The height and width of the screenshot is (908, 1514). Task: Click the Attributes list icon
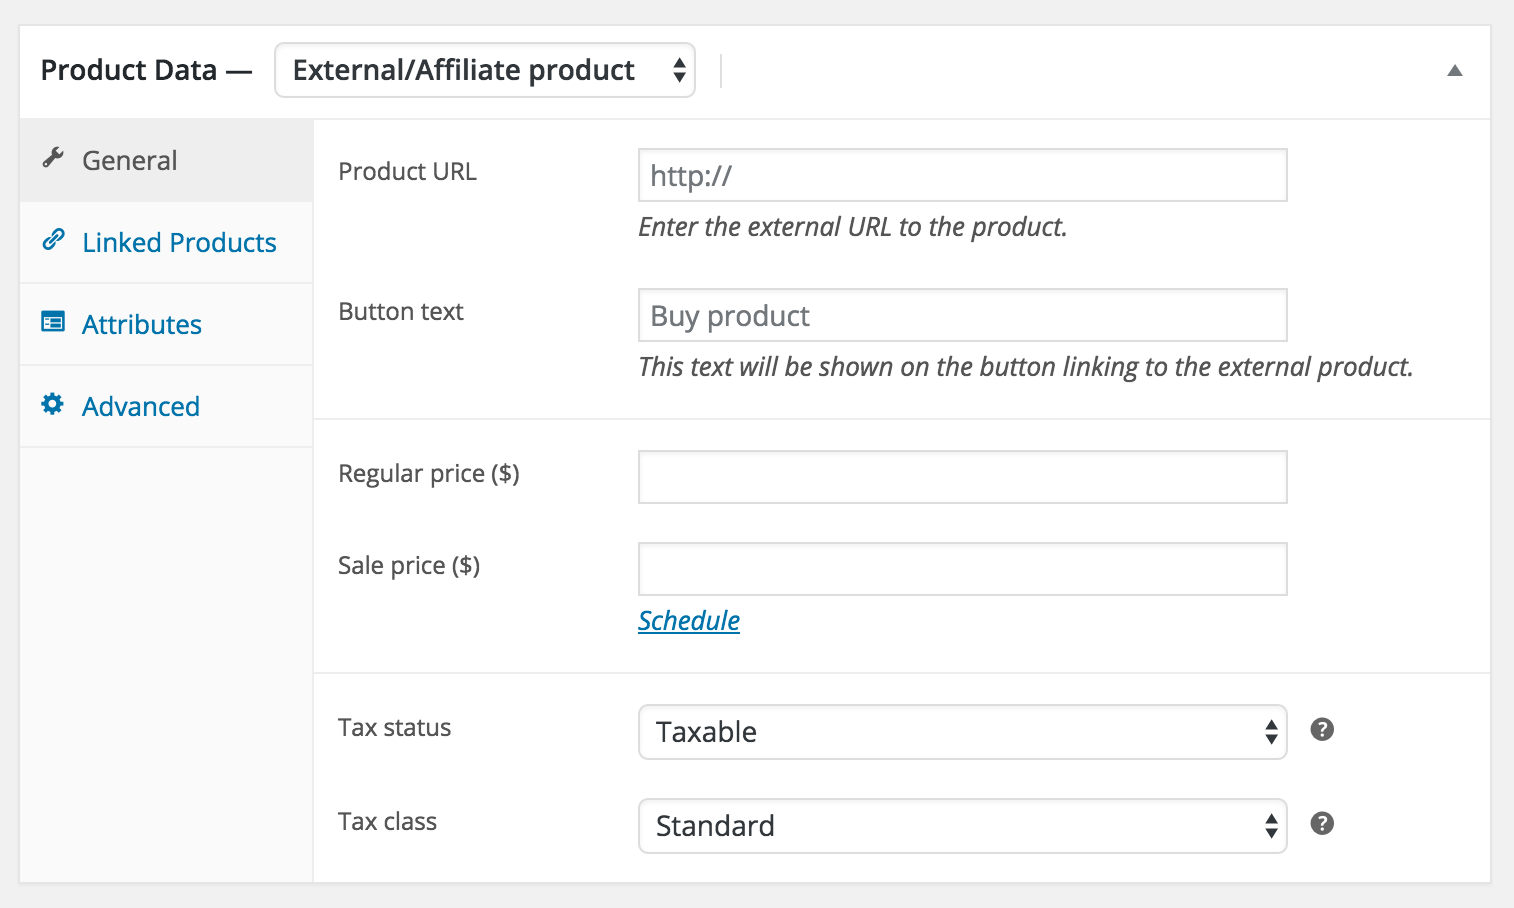pos(53,322)
